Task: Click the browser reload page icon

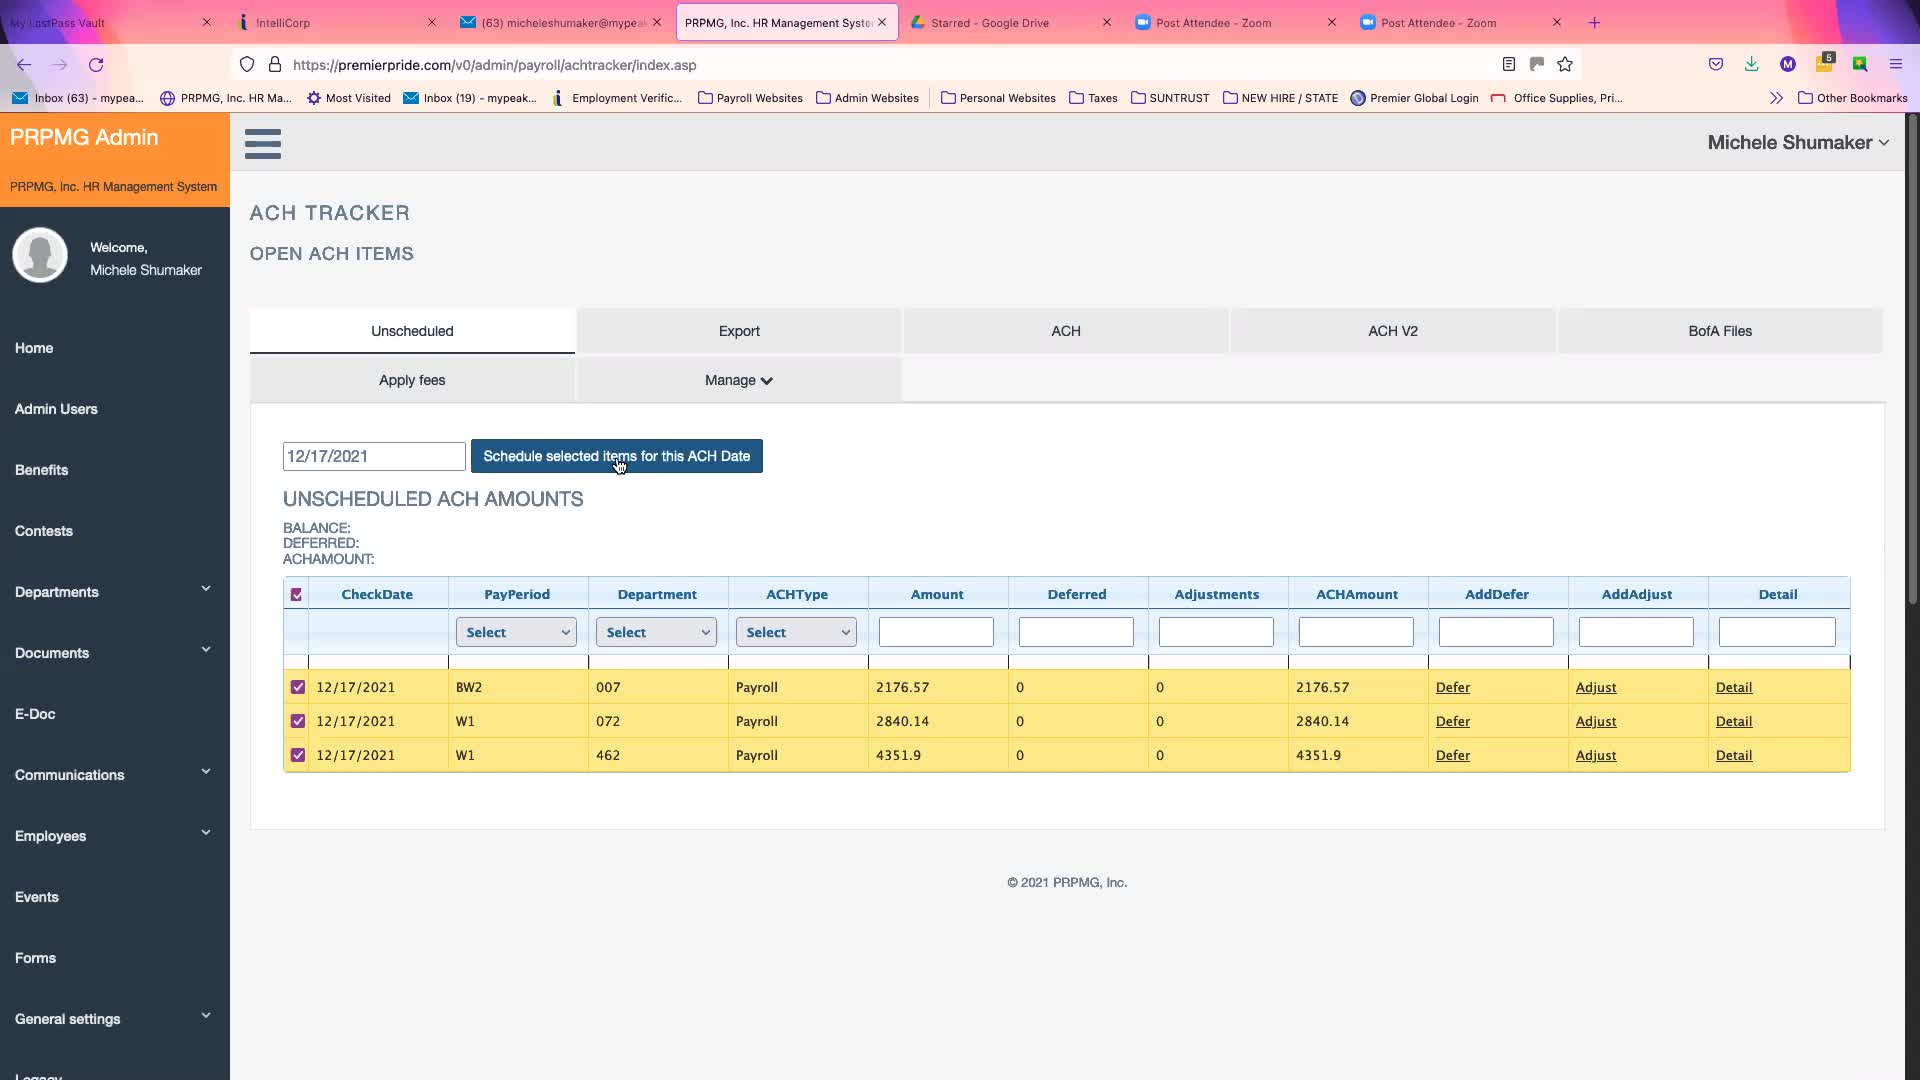Action: pyautogui.click(x=96, y=65)
